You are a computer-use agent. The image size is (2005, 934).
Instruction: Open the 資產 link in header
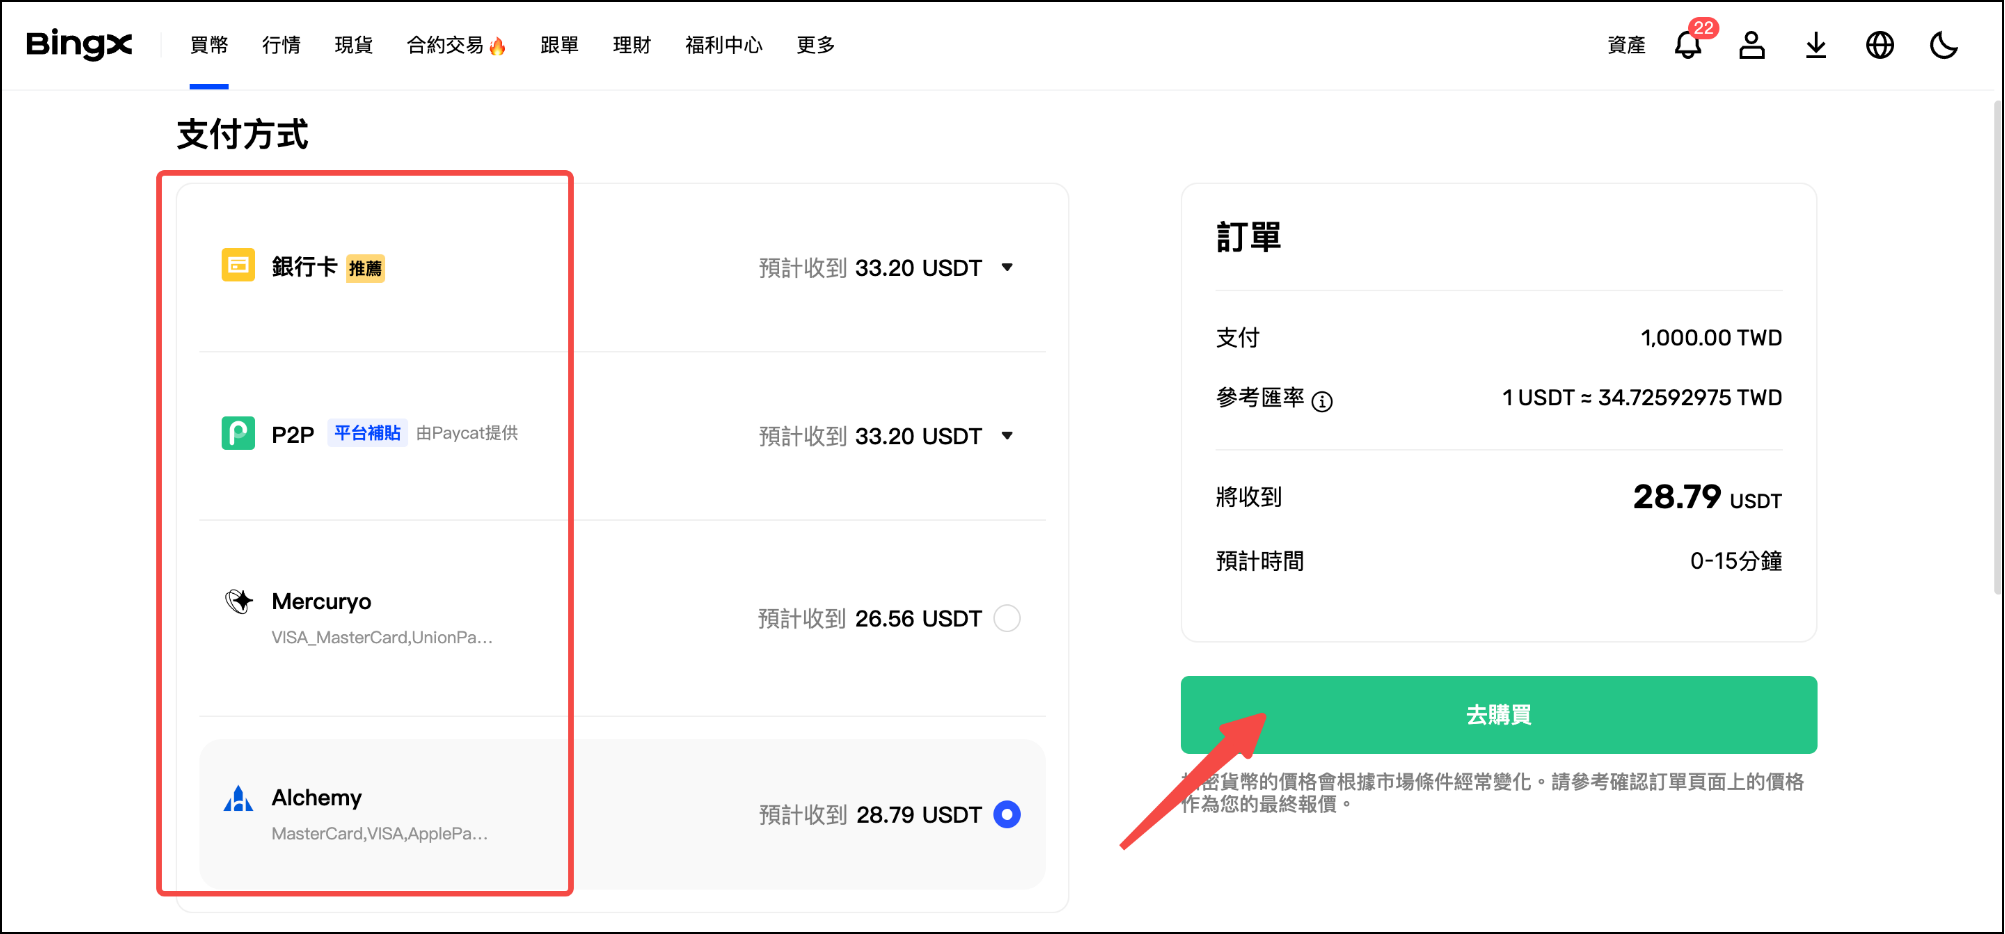[x=1626, y=45]
